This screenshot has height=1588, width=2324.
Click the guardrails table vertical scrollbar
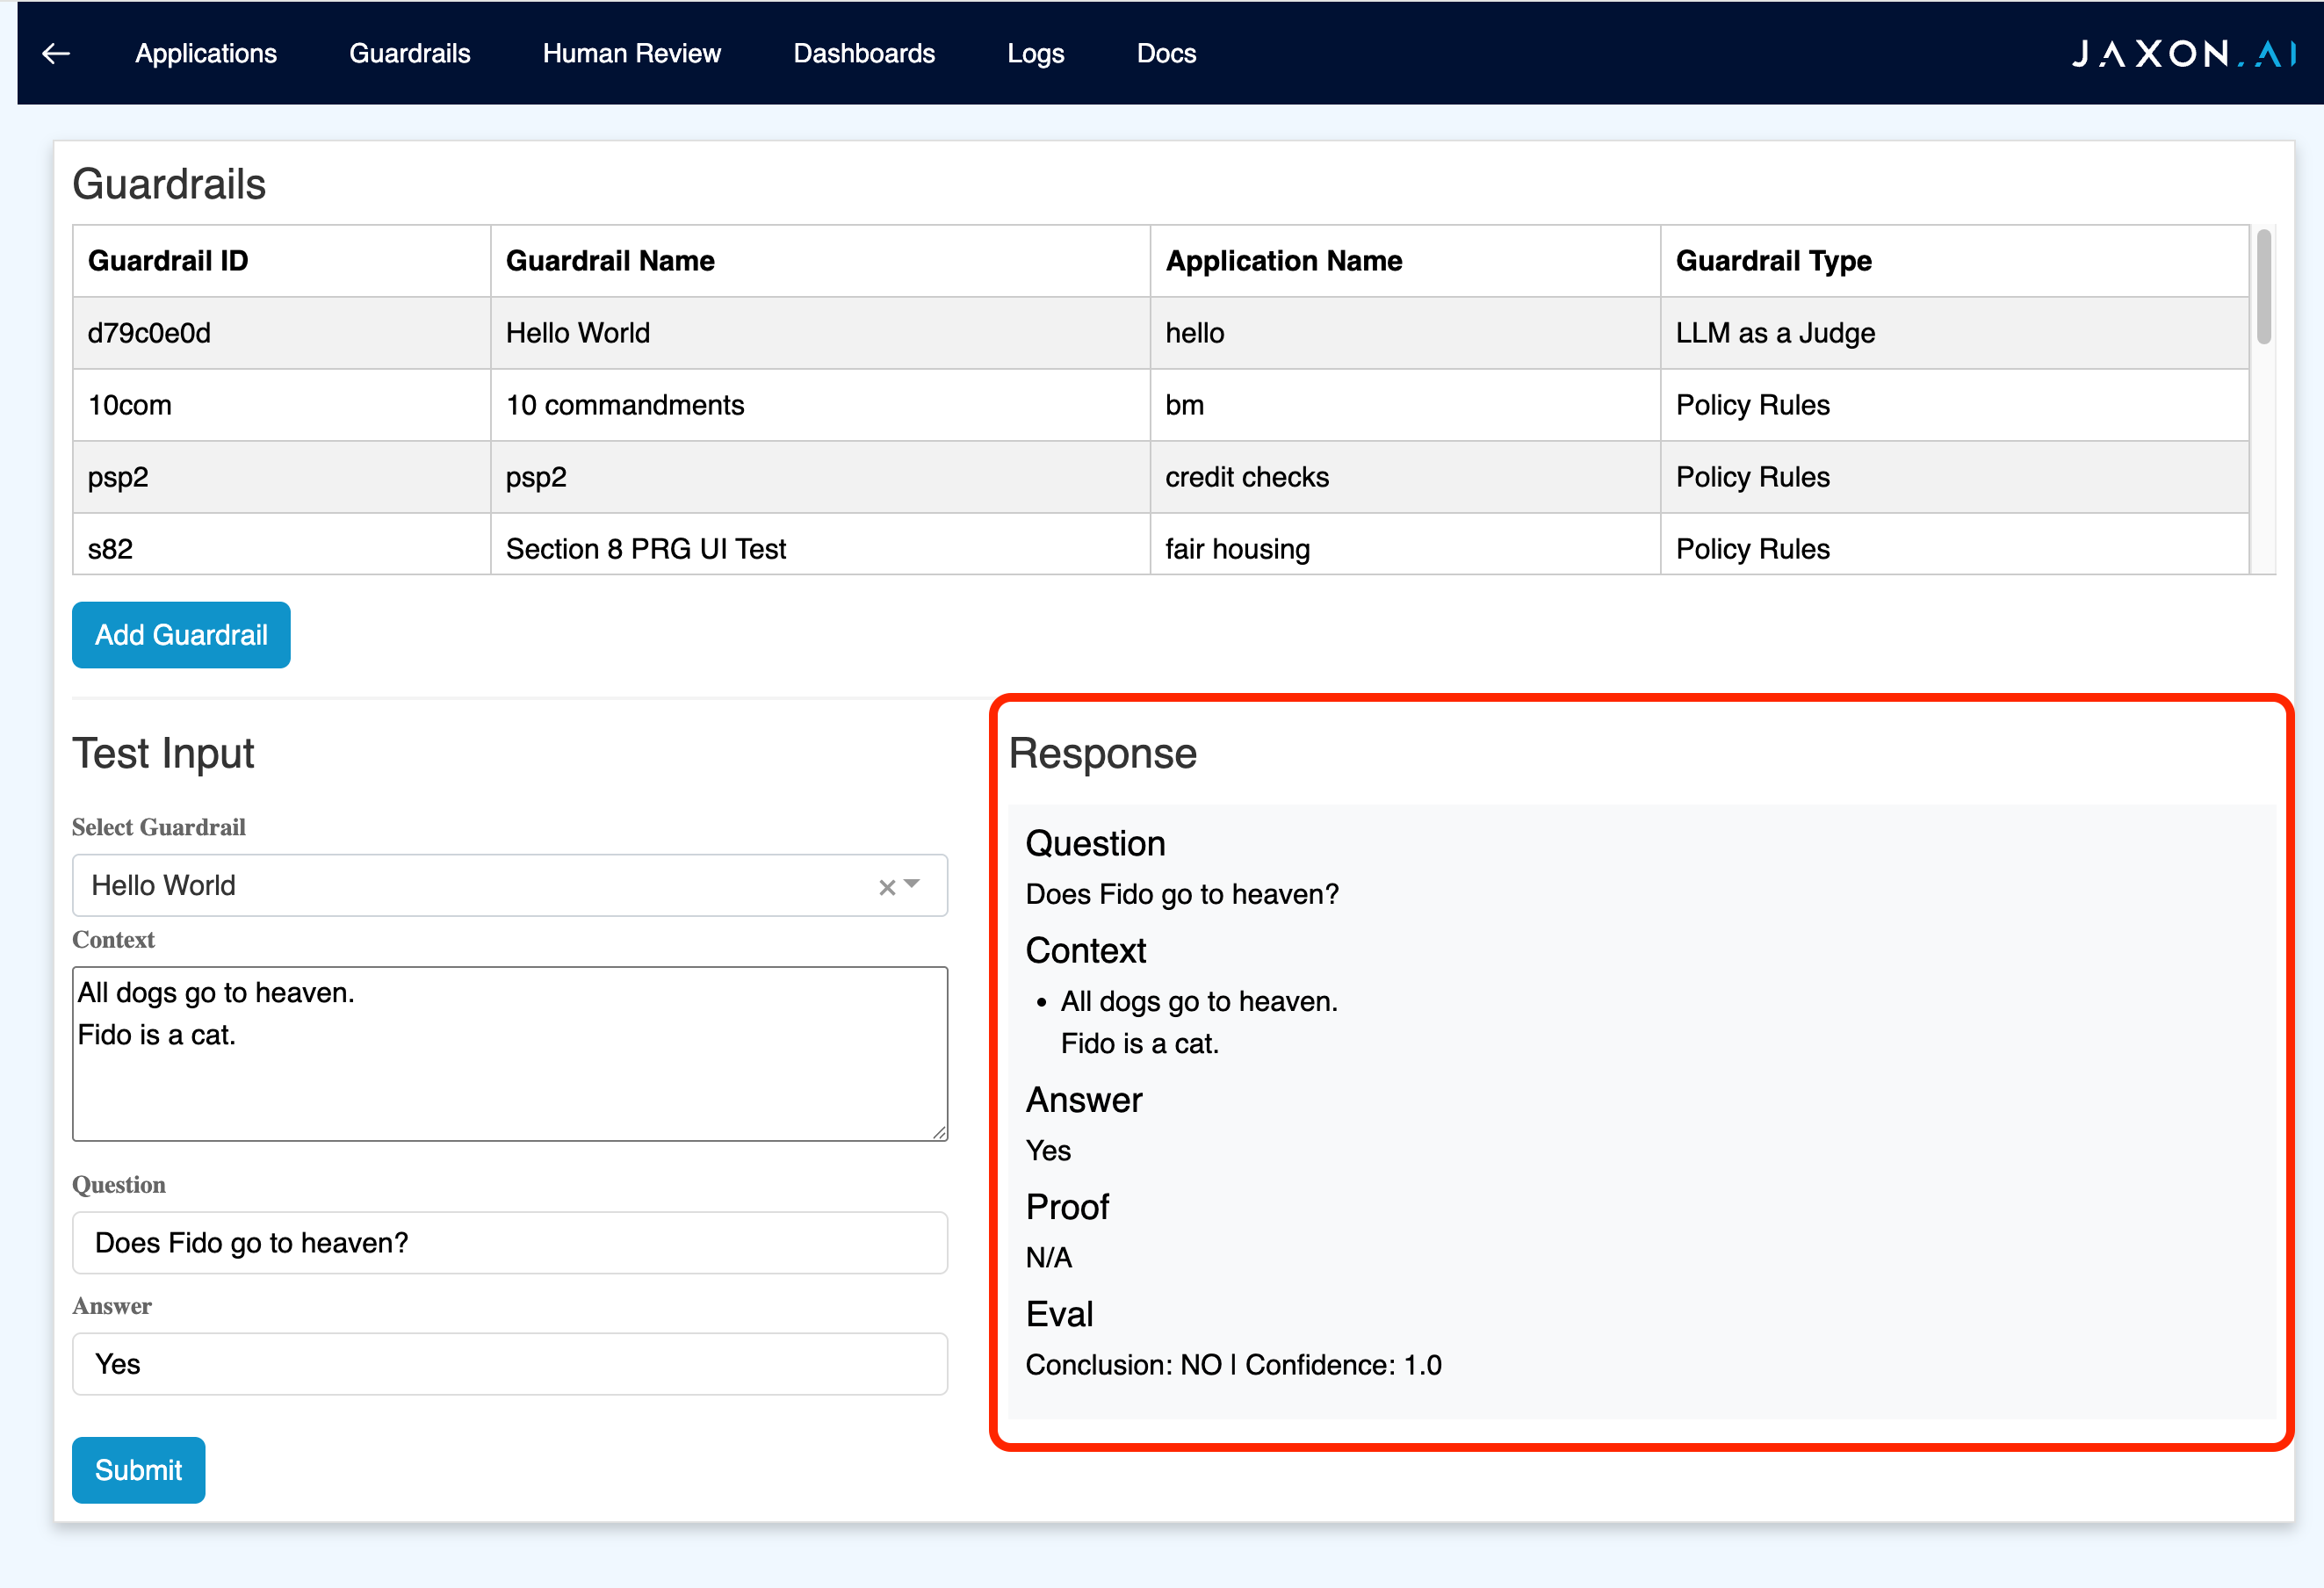2264,287
